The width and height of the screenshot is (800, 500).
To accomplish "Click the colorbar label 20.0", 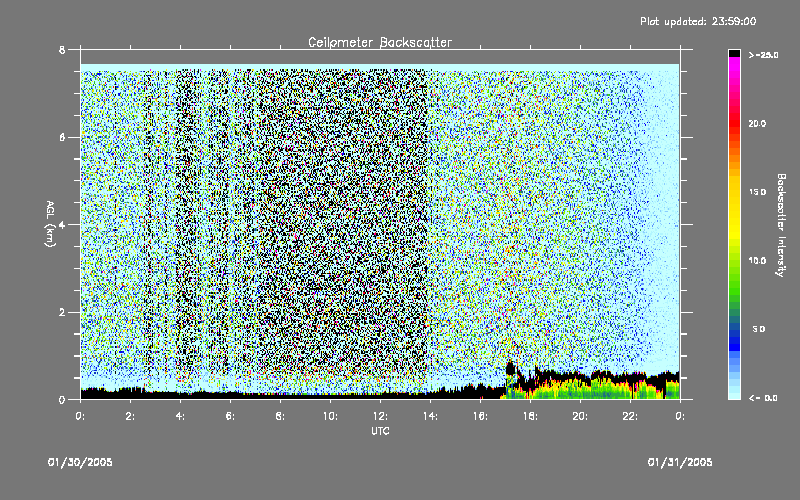I will point(757,123).
